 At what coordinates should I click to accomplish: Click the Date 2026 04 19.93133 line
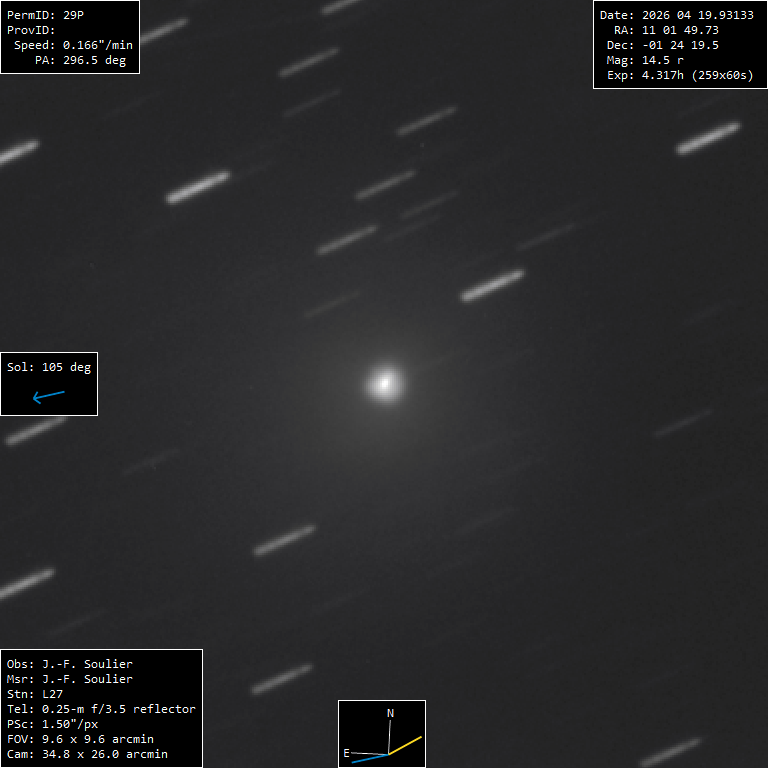676,15
